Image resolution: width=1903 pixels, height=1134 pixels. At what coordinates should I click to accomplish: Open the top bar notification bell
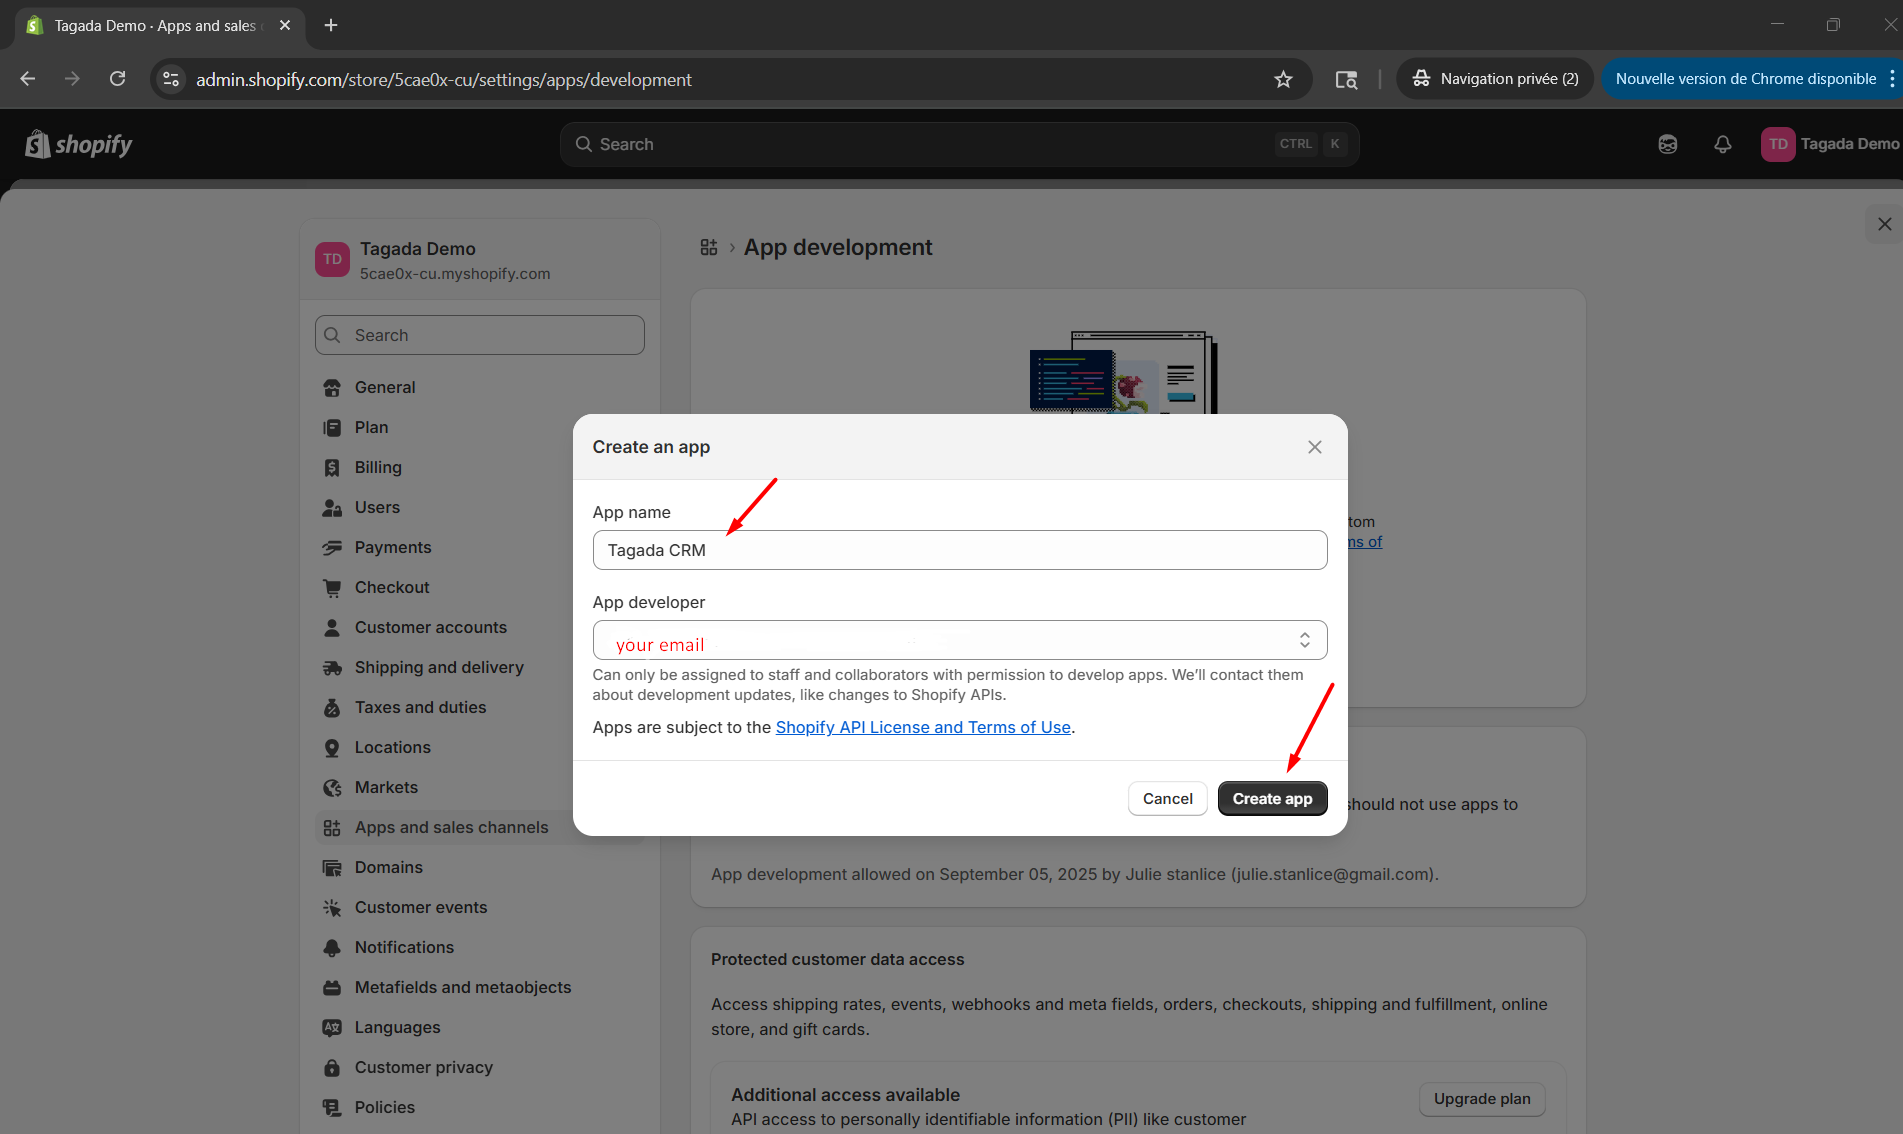point(1723,144)
